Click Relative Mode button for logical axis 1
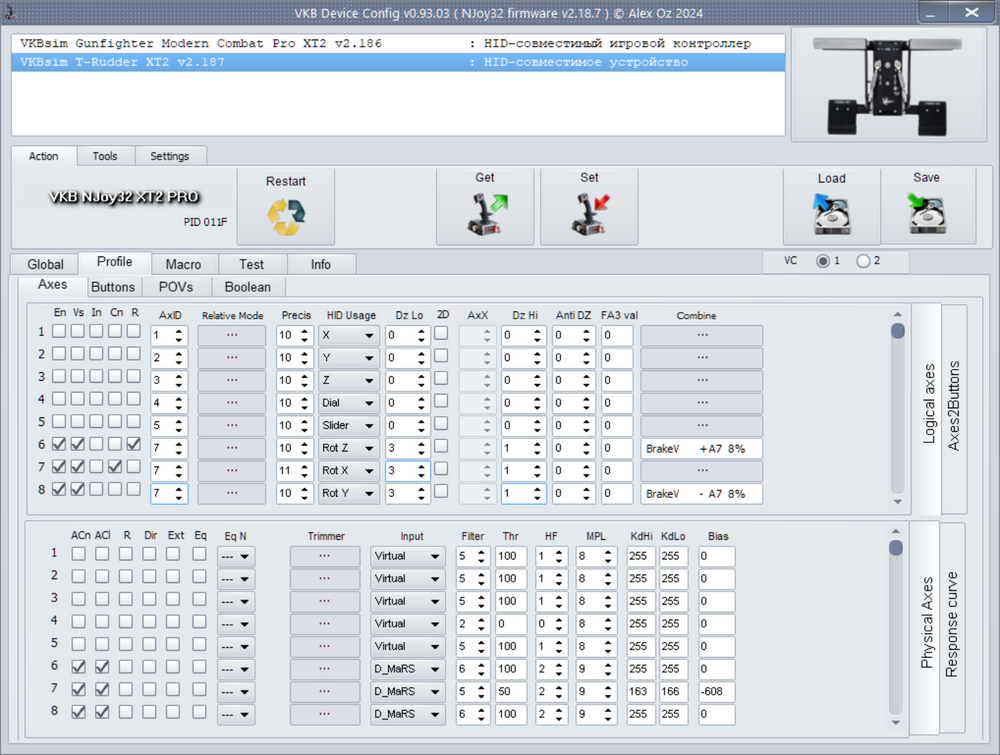Image resolution: width=1000 pixels, height=755 pixels. click(x=232, y=335)
